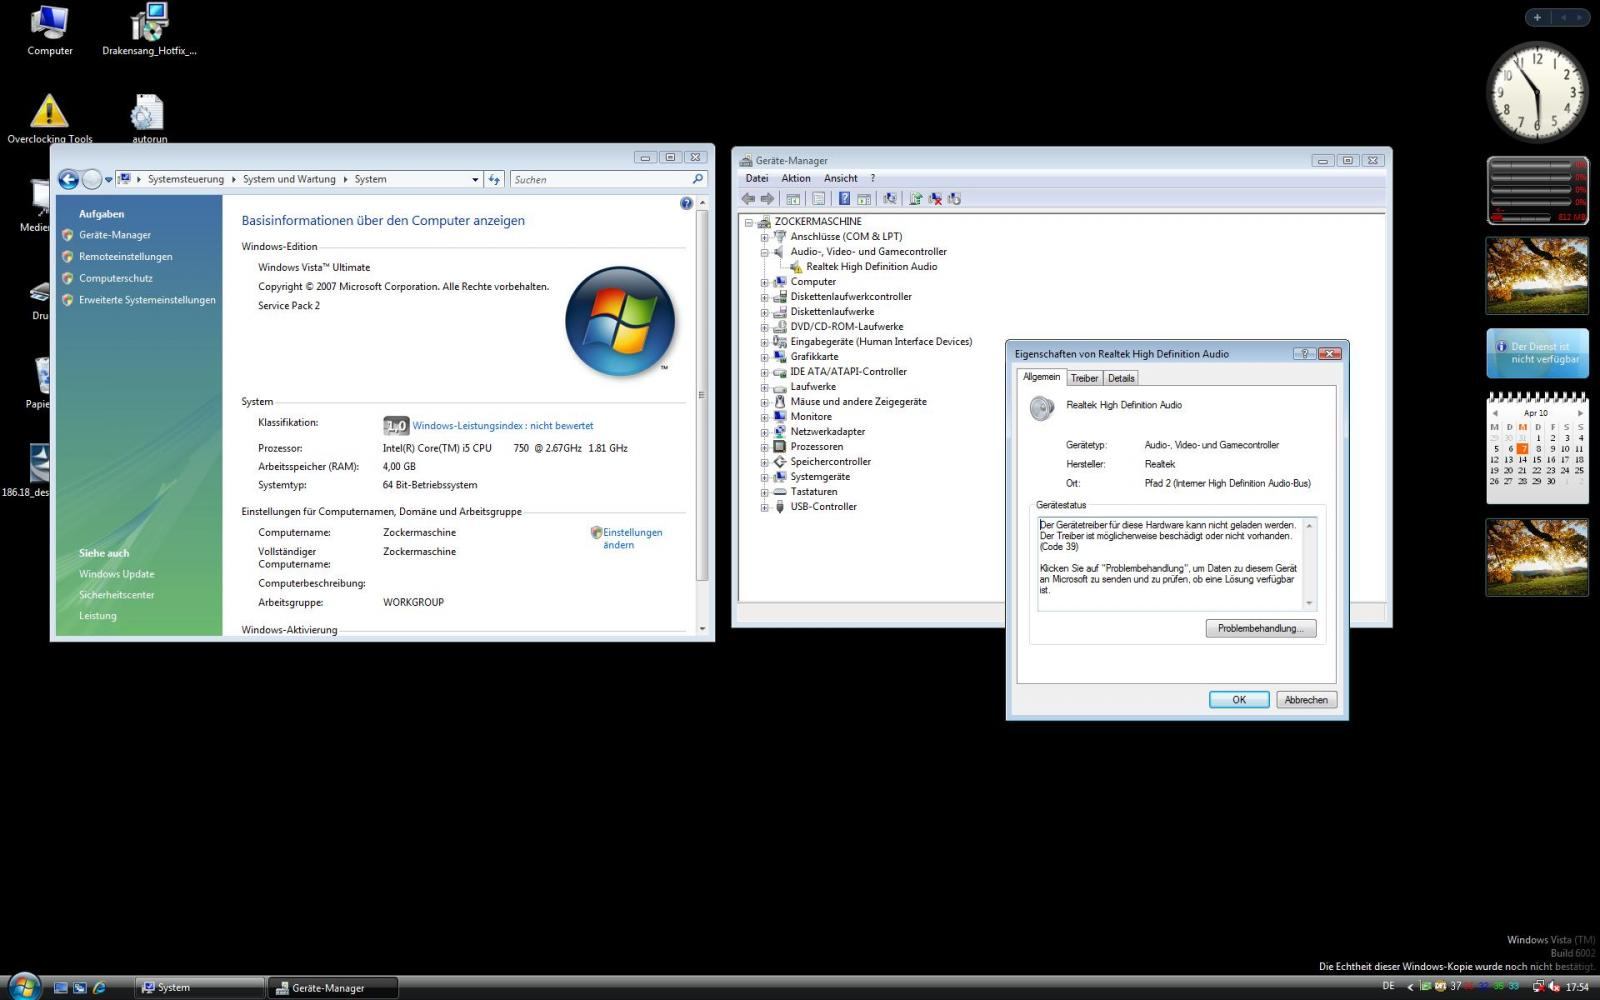Click Abbrechen in the properties dialog
Screen dimensions: 1600x1000
(1306, 700)
